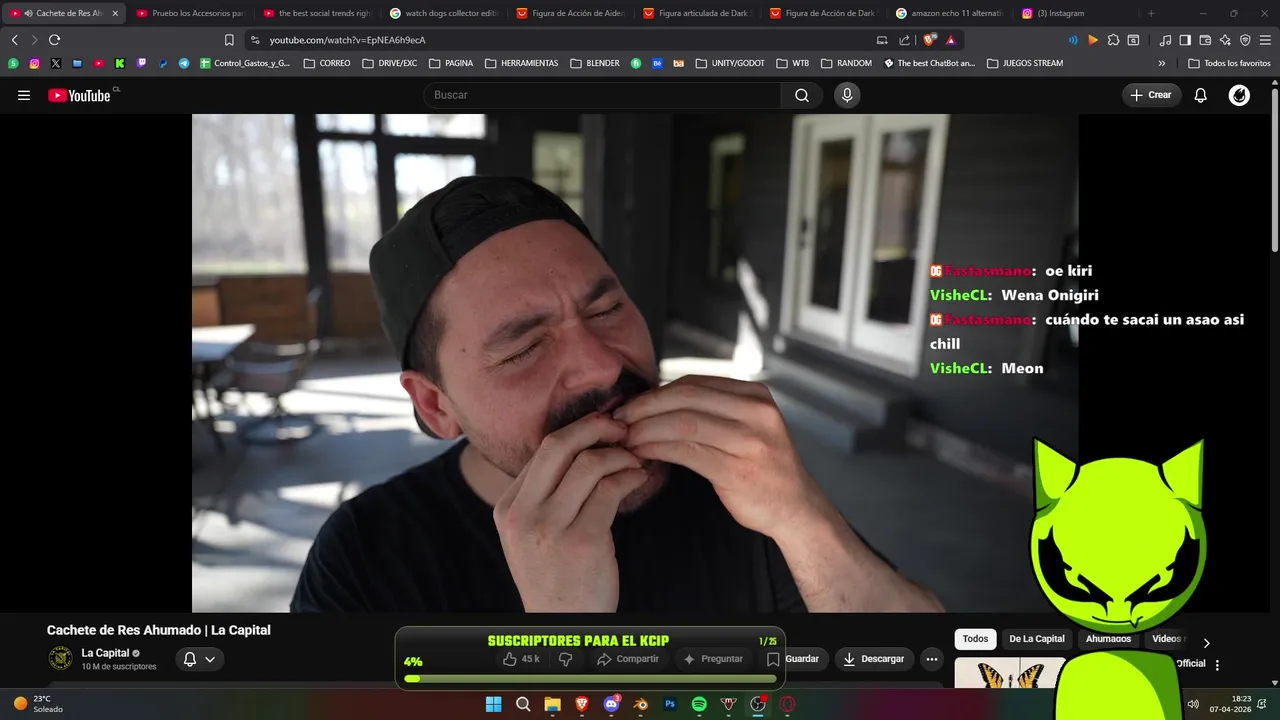This screenshot has width=1280, height=720.
Task: Switch to the Figura de Acción de Aiden tab
Action: (570, 13)
